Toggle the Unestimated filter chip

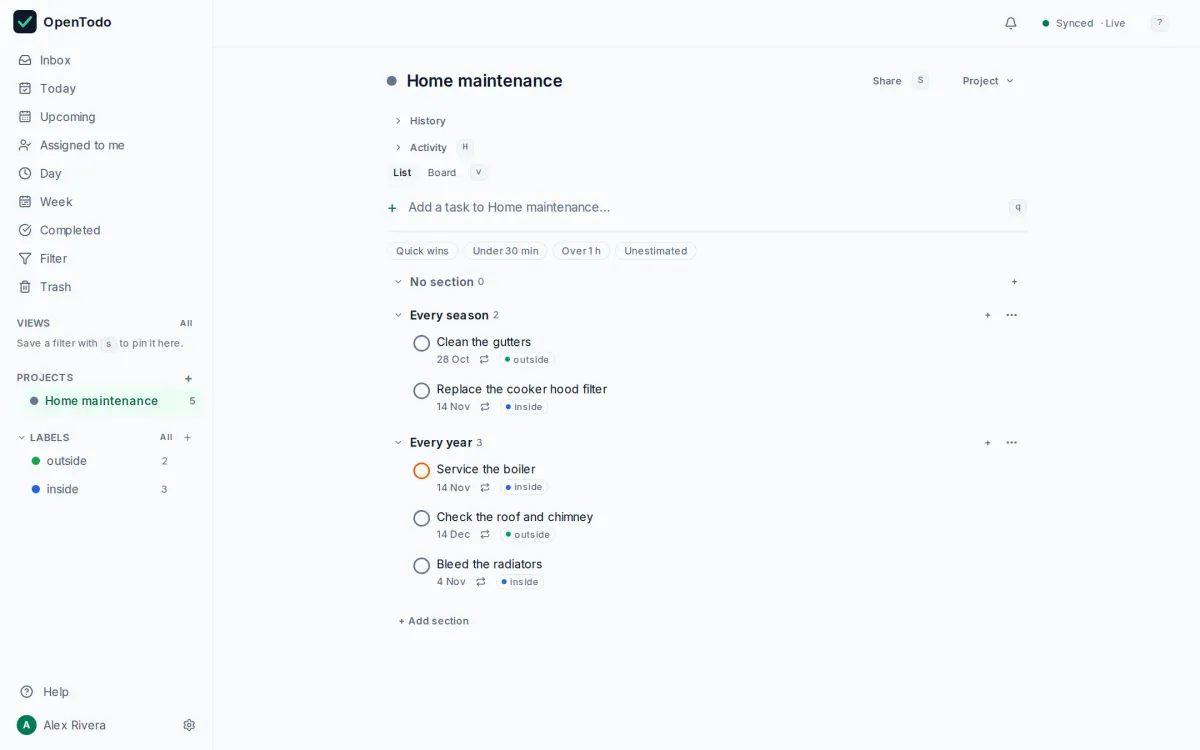pyautogui.click(x=655, y=251)
